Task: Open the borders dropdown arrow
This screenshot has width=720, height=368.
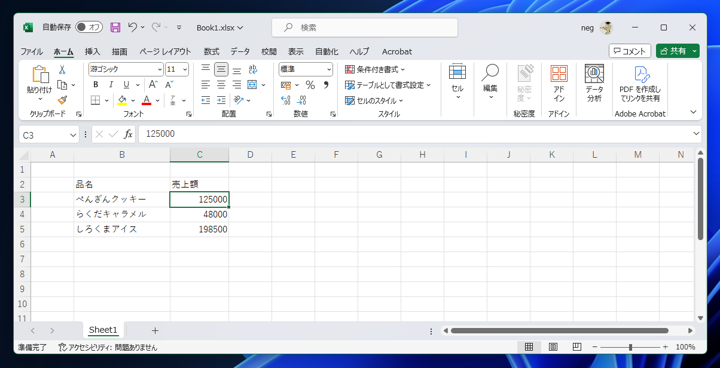Action: (107, 100)
